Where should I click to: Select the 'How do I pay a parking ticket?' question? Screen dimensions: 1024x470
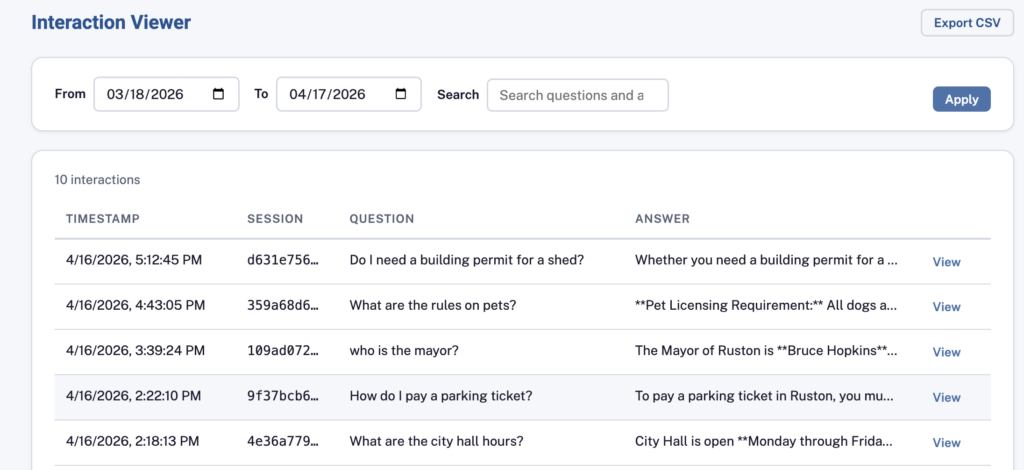tap(440, 395)
